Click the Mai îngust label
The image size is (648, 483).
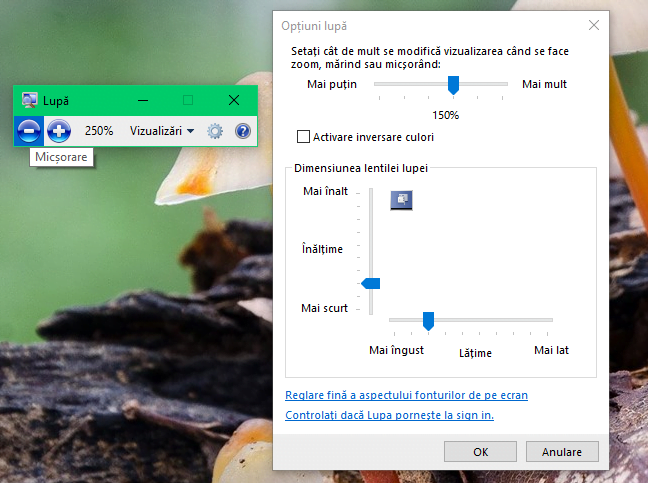[396, 350]
